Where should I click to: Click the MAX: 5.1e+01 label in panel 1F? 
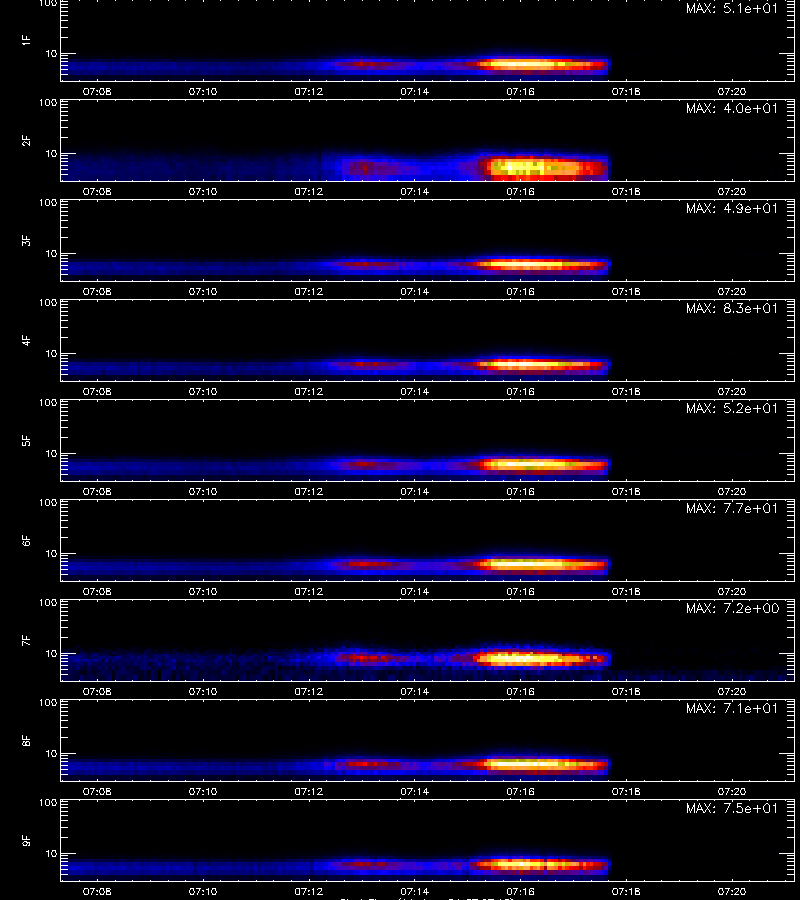(x=732, y=9)
